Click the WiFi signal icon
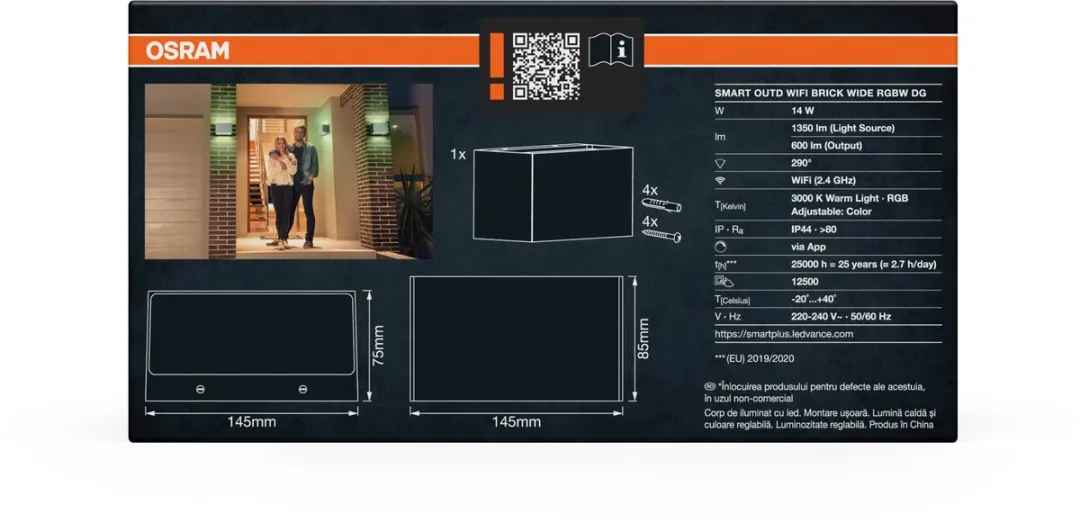This screenshot has height=523, width=1080. [x=720, y=181]
